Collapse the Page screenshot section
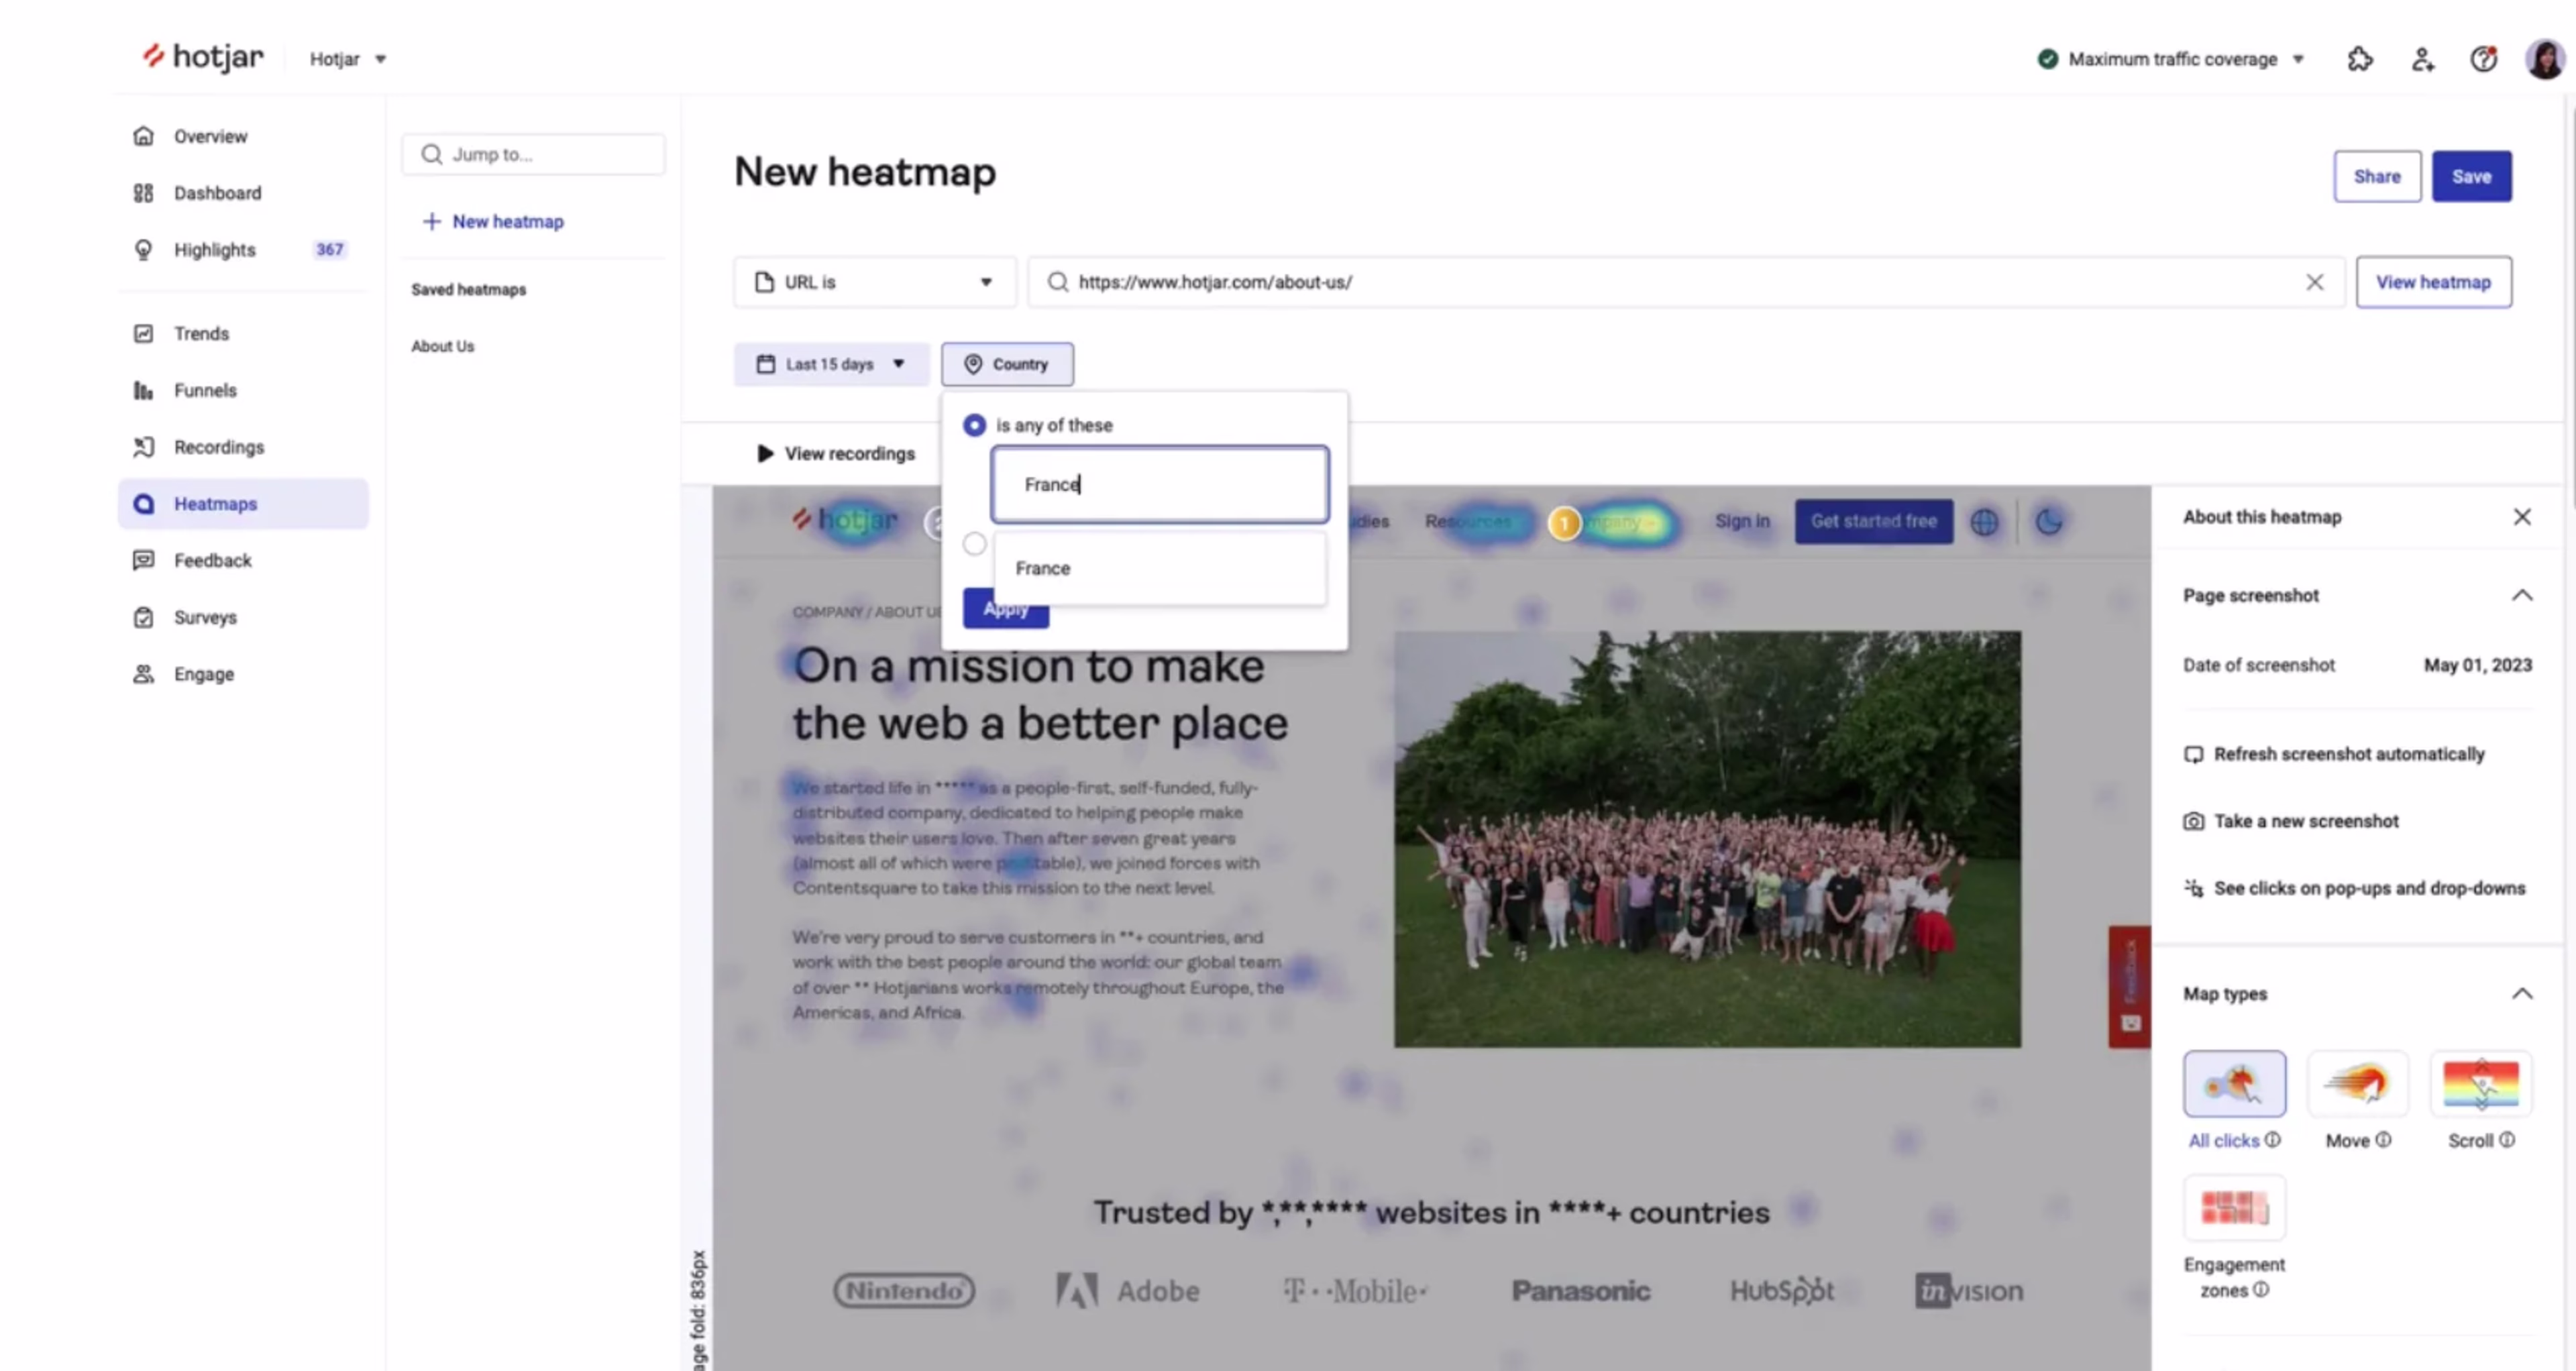This screenshot has width=2576, height=1371. 2521,595
